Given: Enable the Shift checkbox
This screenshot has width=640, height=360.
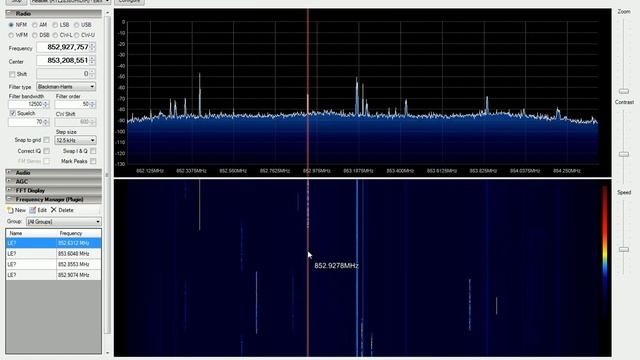Looking at the screenshot, I should coord(12,74).
